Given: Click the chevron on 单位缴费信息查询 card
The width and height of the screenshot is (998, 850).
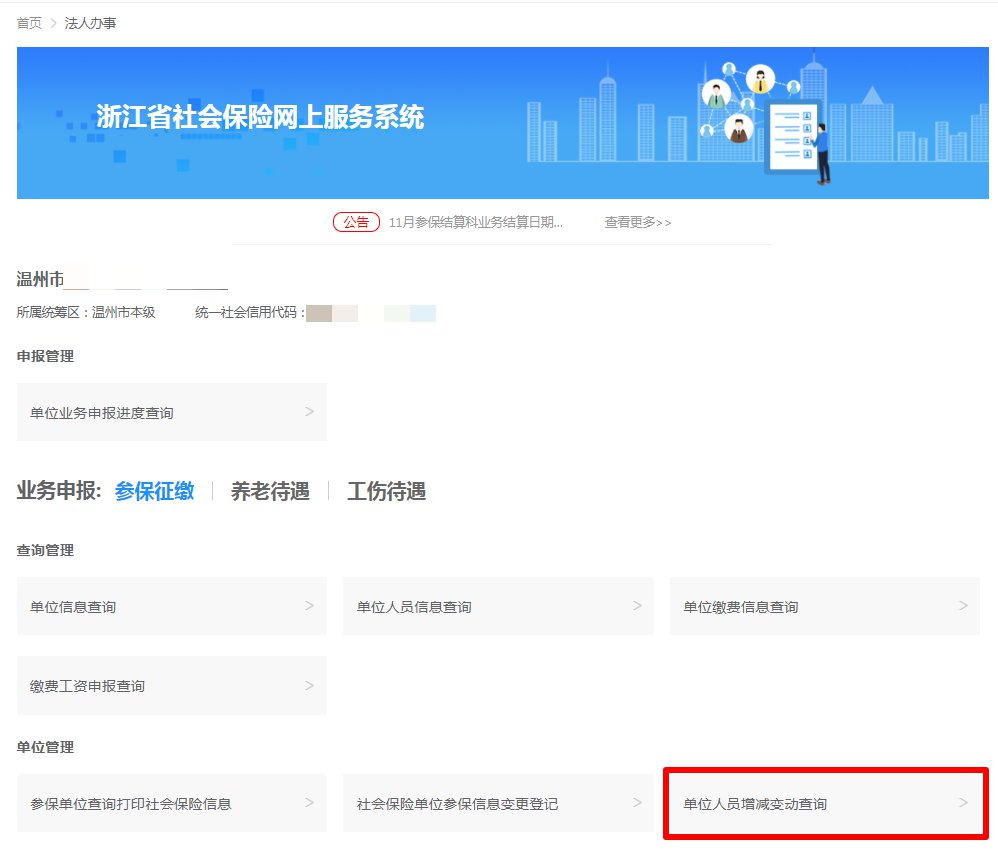Looking at the screenshot, I should pos(963,606).
